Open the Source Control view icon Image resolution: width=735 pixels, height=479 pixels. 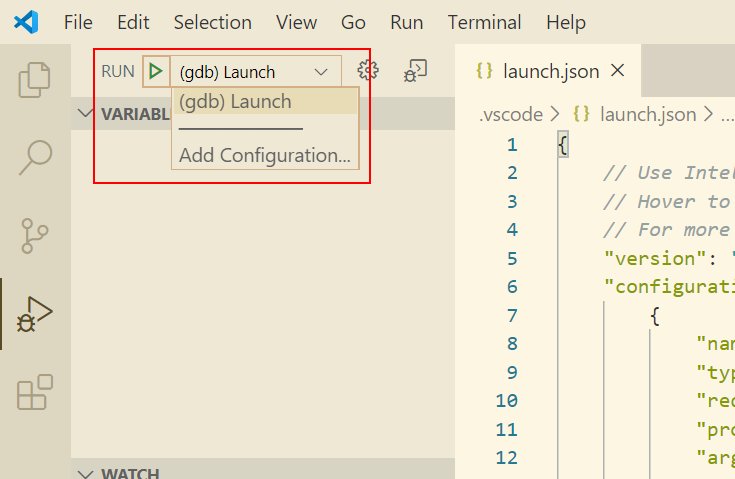pos(35,235)
